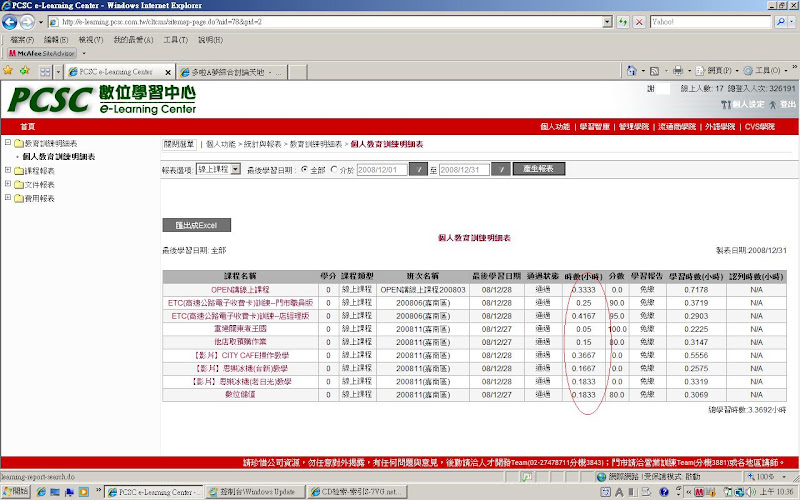Image resolution: width=800 pixels, height=500 pixels.
Task: Click the calendar picker after 2008/12/01 field
Action: [418, 169]
